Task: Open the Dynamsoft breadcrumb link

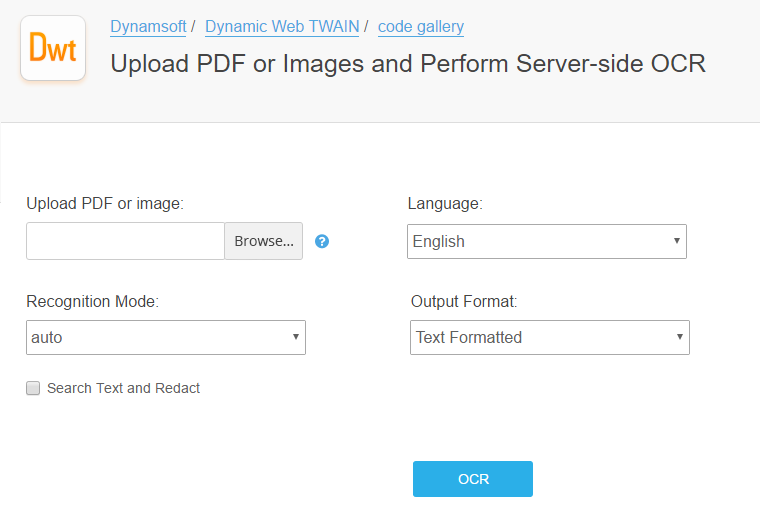Action: click(x=148, y=27)
